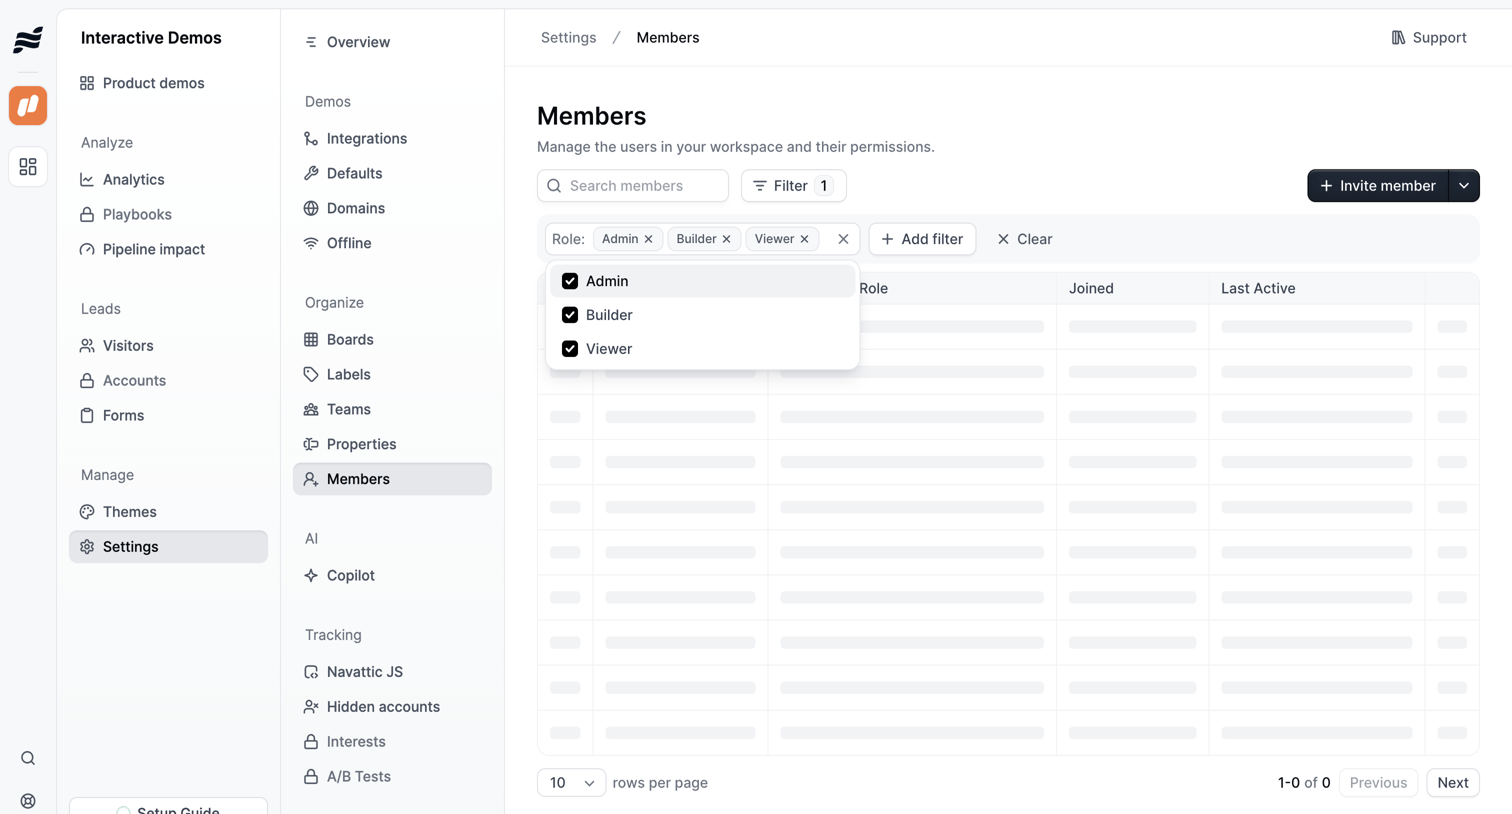Image resolution: width=1512 pixels, height=814 pixels.
Task: Click the Invite member button
Action: 1378,186
